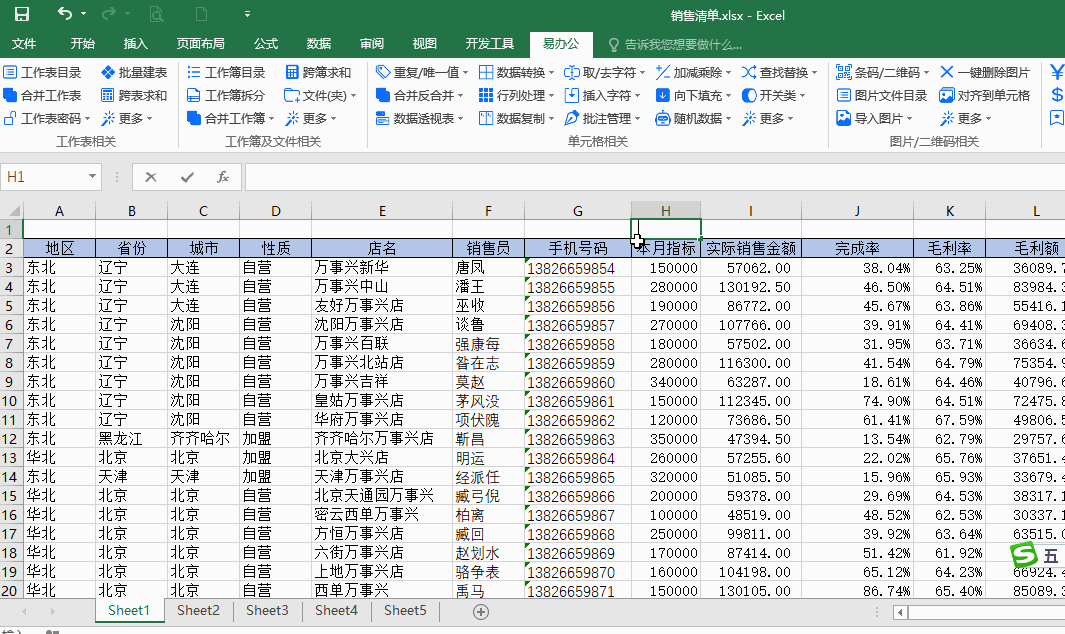Click the Undo arrow icon
This screenshot has width=1065, height=634.
click(65, 14)
